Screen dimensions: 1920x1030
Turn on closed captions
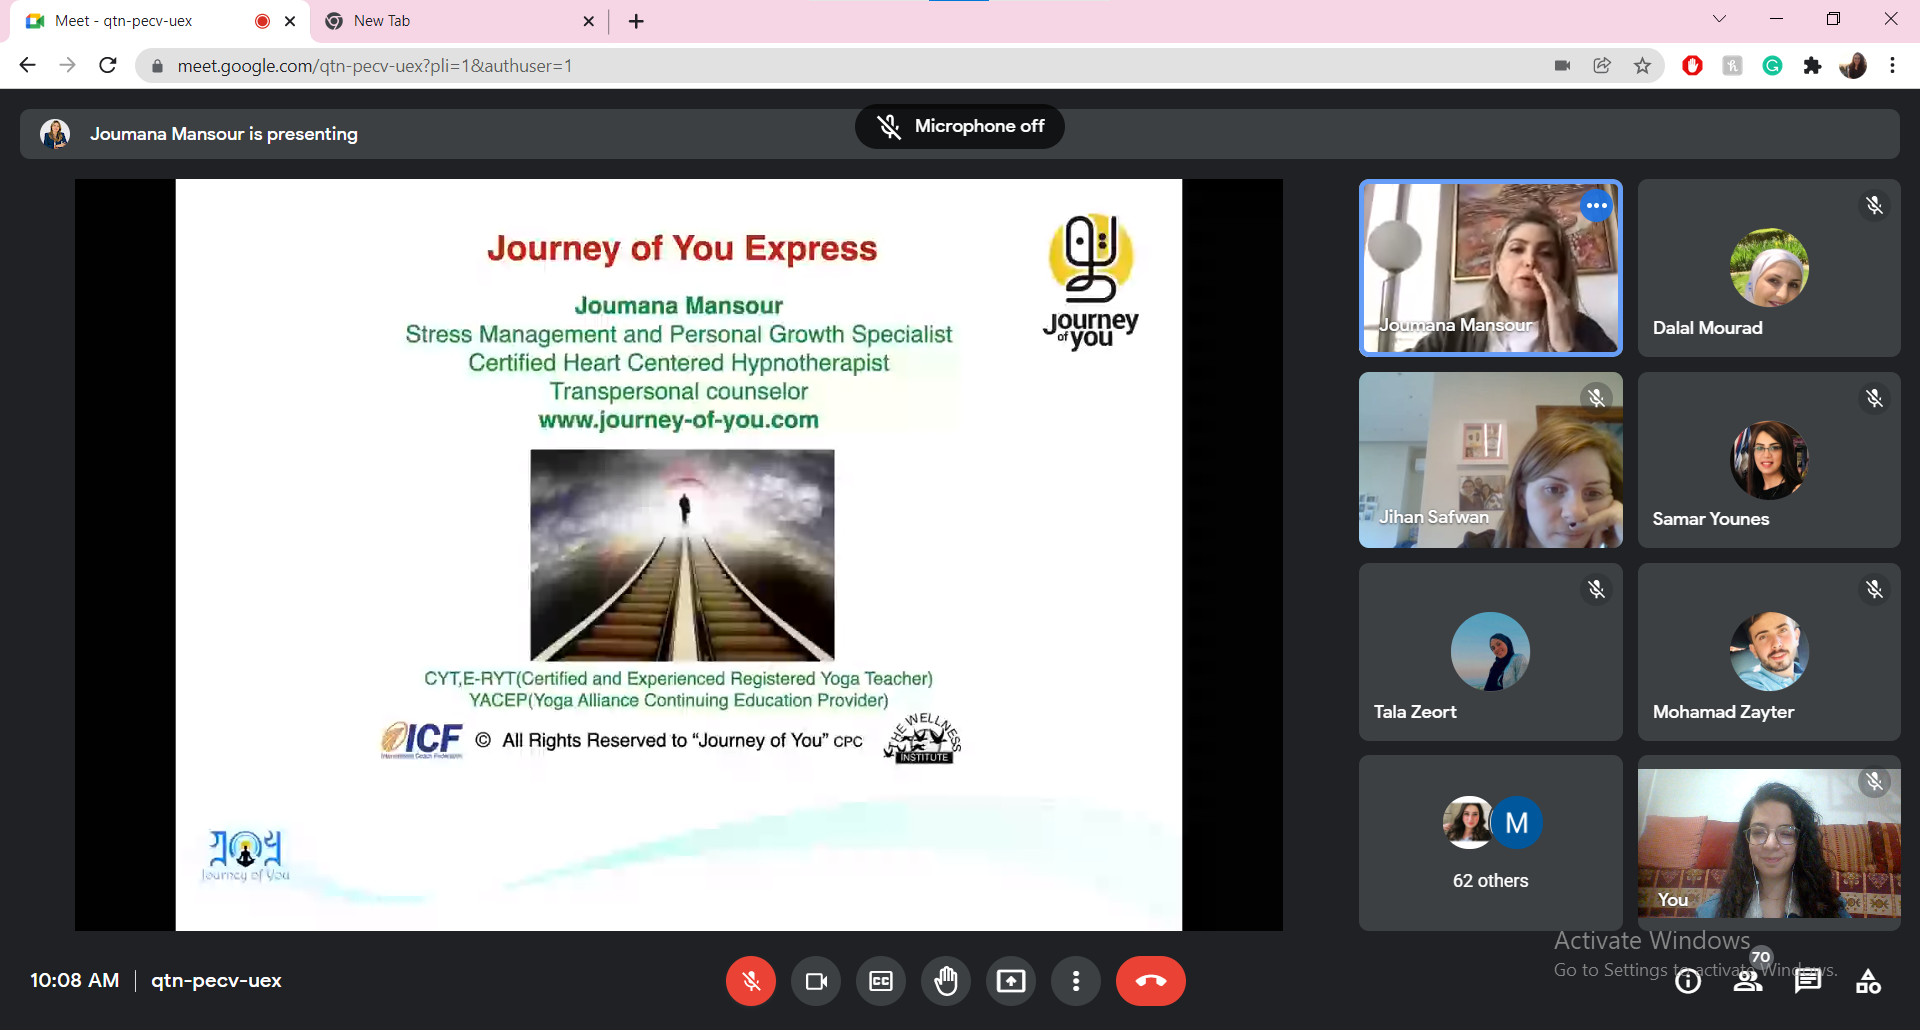tap(881, 981)
